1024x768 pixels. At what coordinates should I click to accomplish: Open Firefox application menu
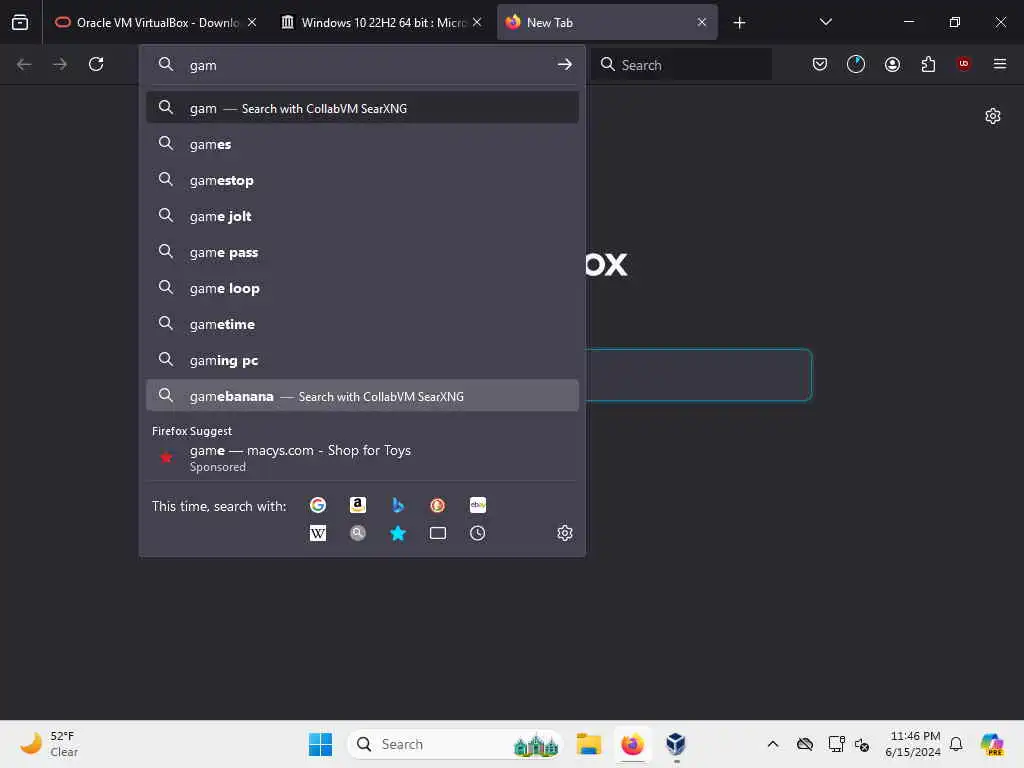[x=999, y=64]
